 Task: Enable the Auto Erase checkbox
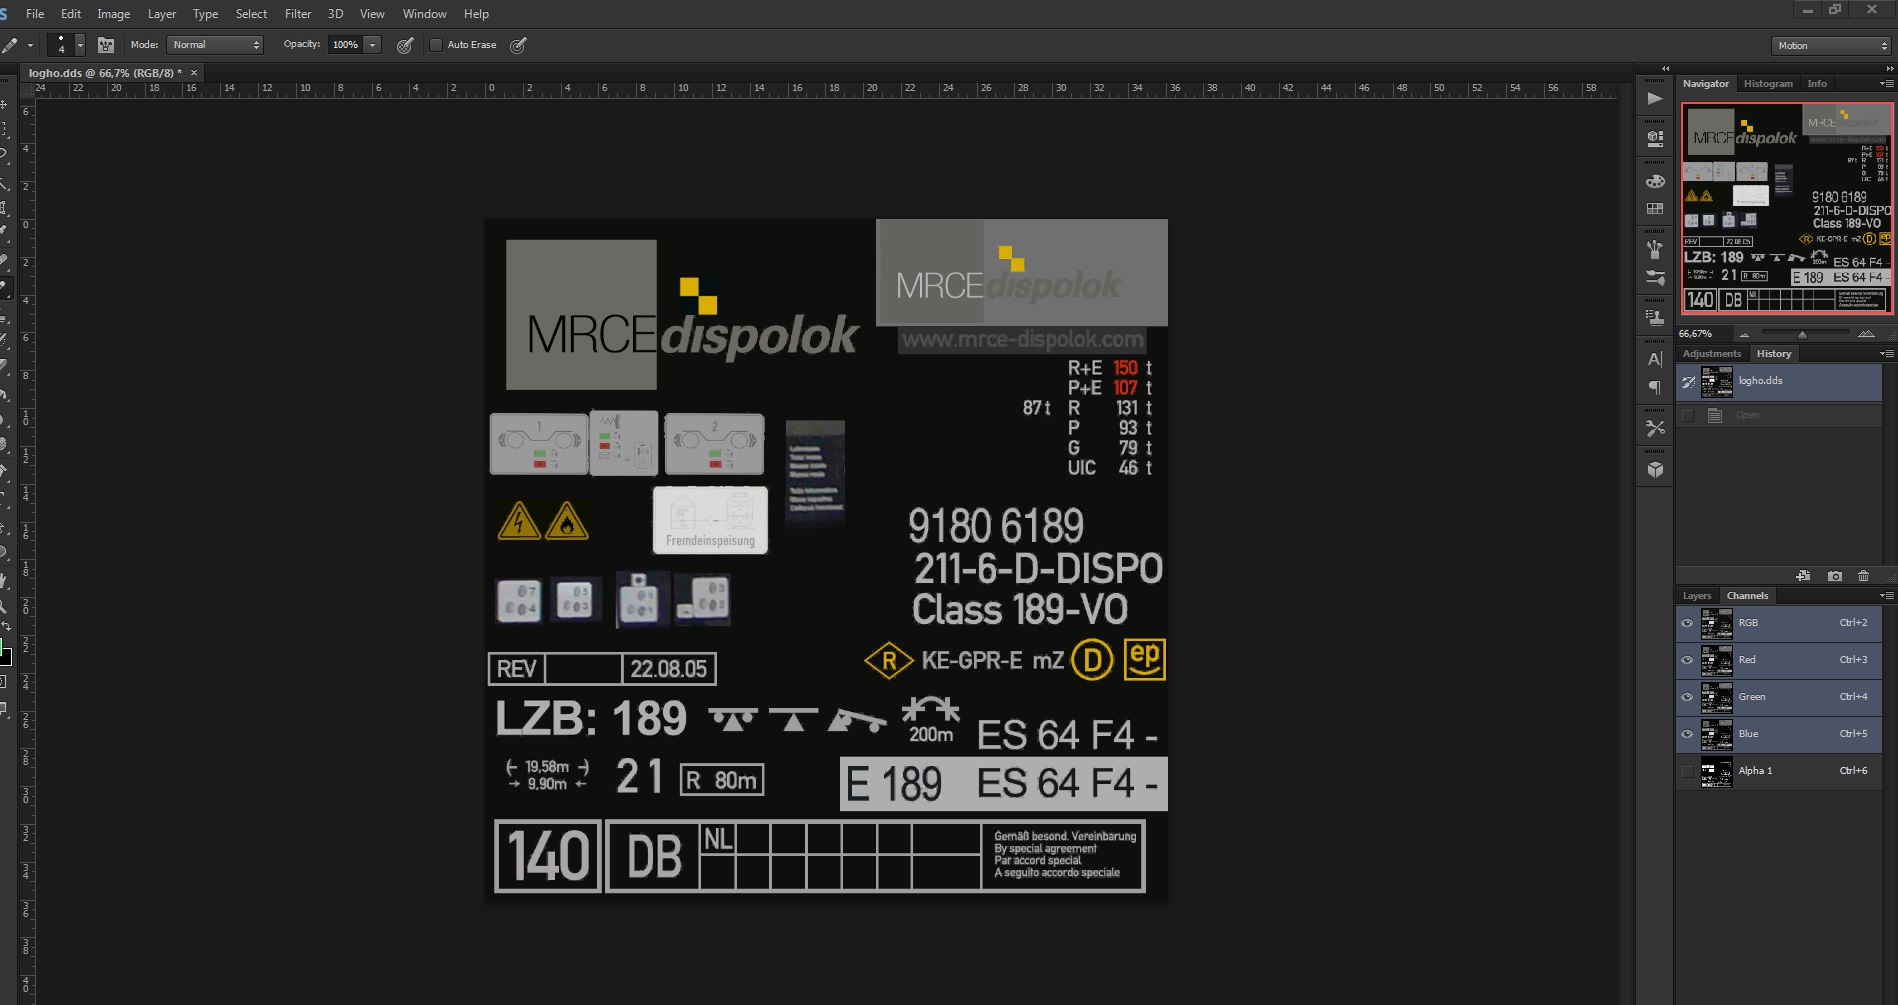[436, 45]
